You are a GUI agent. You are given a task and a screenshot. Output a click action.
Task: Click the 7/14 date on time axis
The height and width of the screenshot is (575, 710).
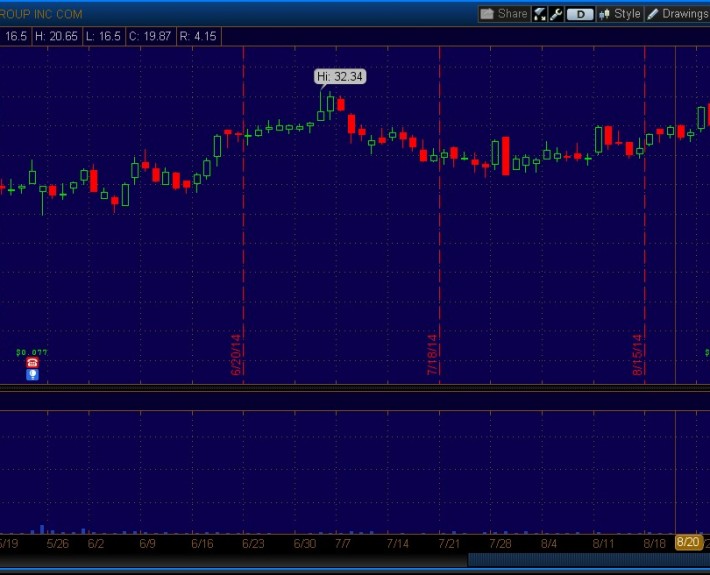pos(398,544)
